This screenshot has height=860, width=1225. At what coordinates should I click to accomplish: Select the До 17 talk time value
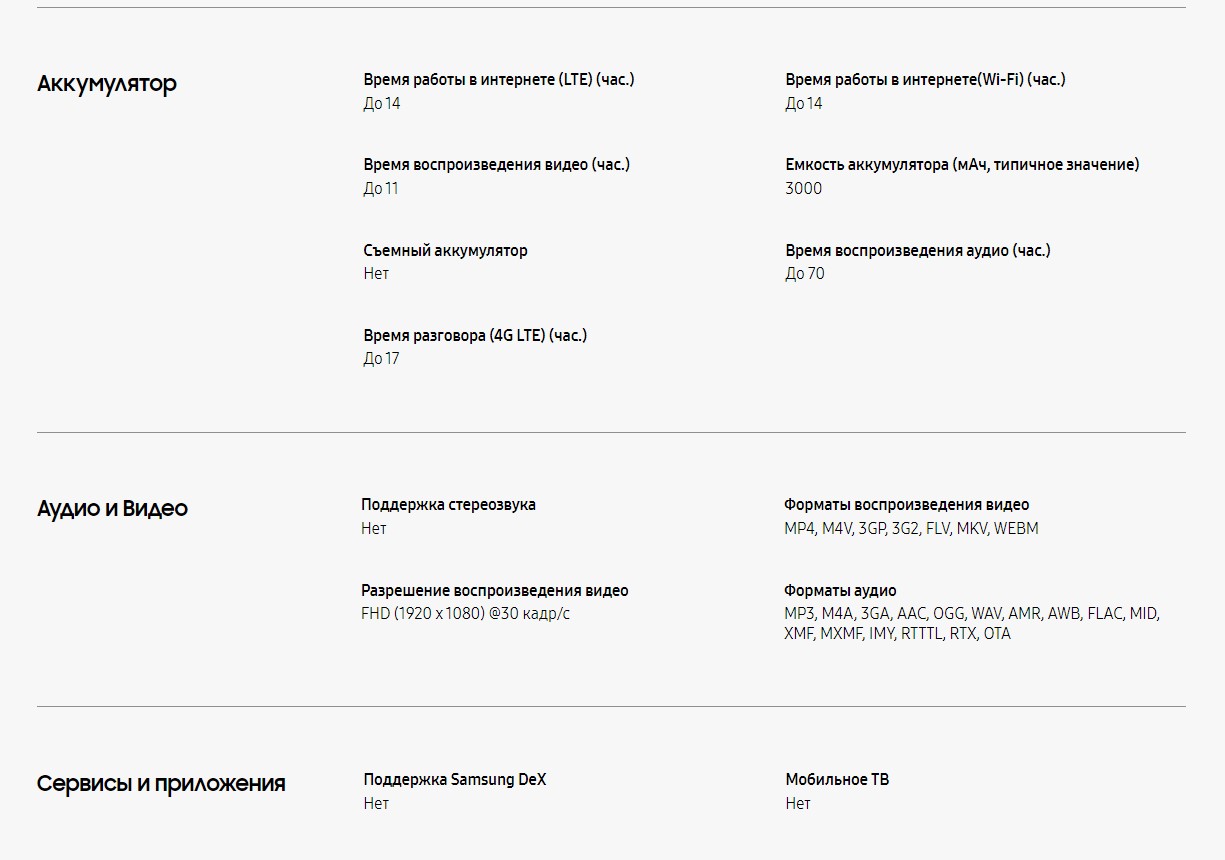[381, 359]
